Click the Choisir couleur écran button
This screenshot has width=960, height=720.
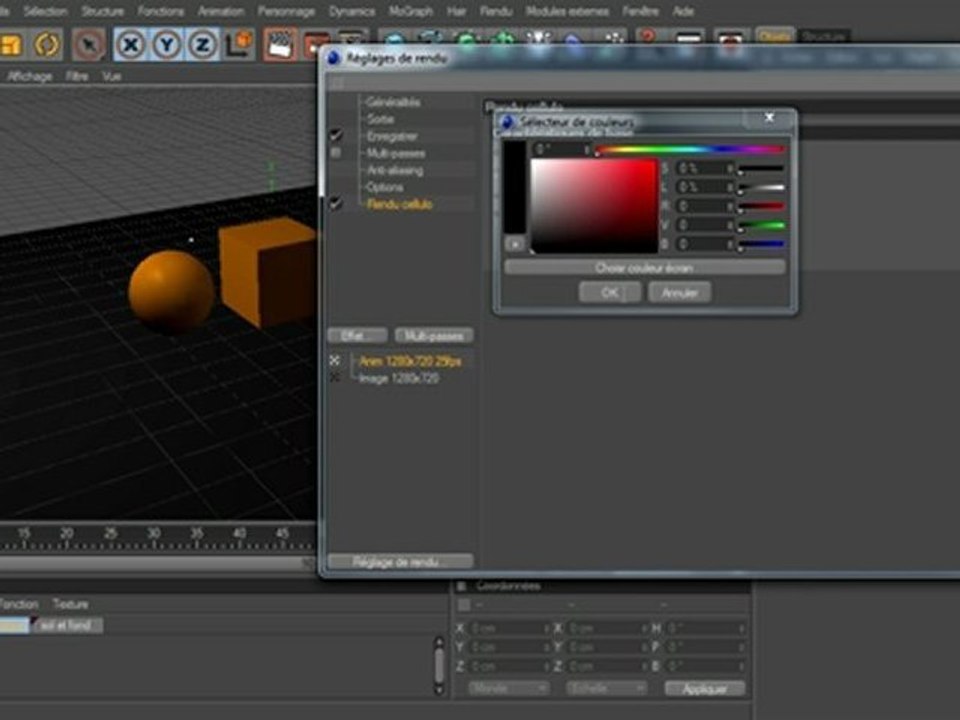pos(645,268)
